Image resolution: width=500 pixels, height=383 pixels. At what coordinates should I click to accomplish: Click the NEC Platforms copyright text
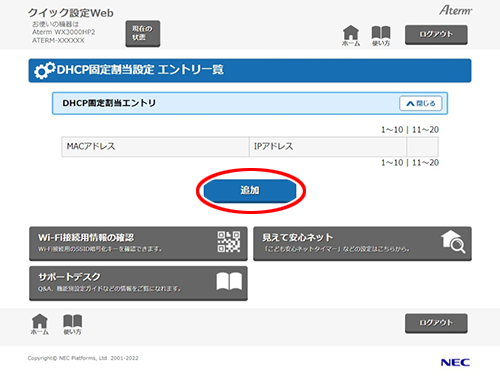point(83,358)
